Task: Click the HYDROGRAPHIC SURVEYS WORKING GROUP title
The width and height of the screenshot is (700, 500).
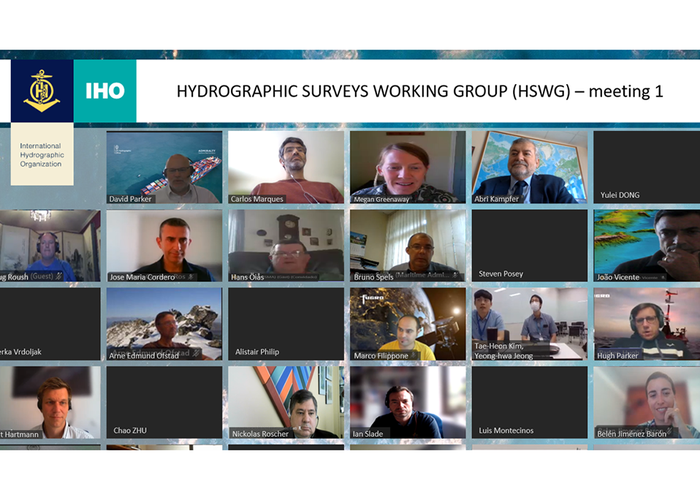Action: (x=420, y=91)
